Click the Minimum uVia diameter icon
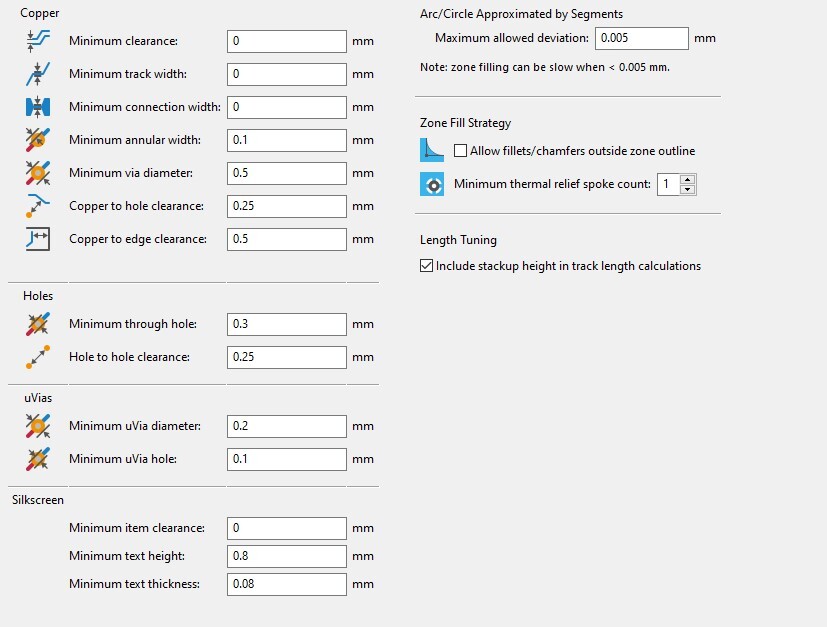The width and height of the screenshot is (827, 627). [38, 426]
